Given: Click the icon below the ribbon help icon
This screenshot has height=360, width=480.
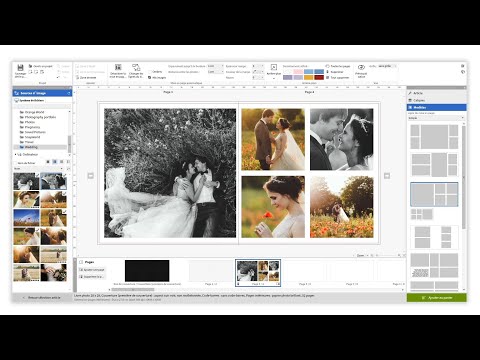Looking at the screenshot, I should coord(463,72).
